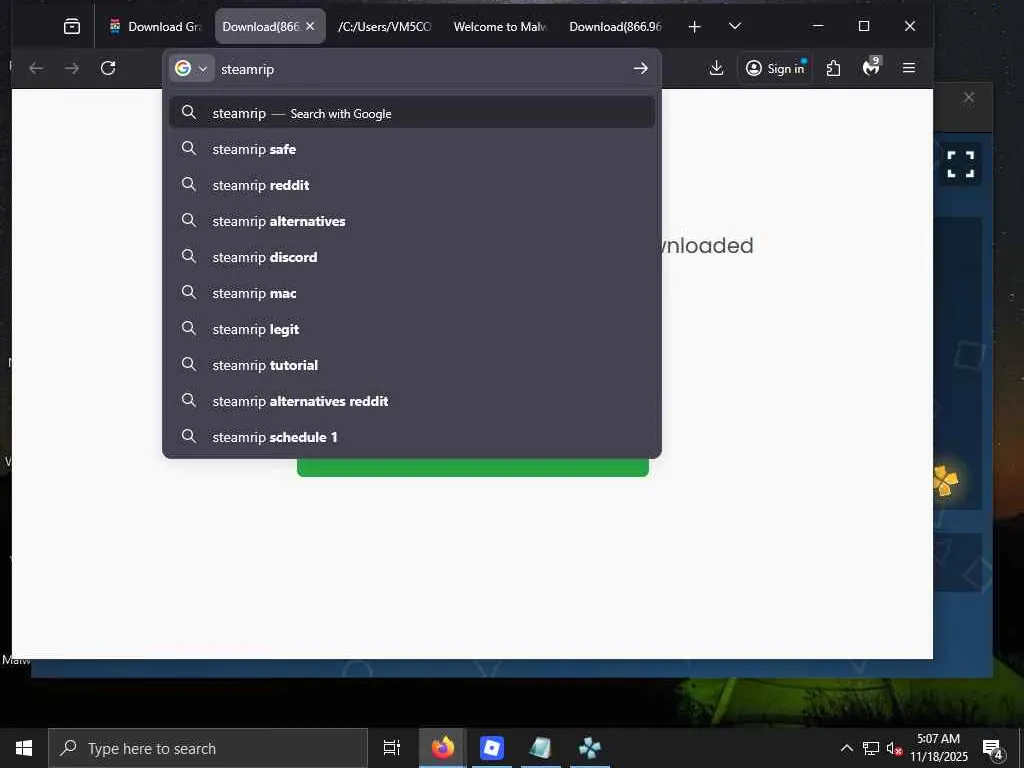Pick the steamrip legit suggestion
Image resolution: width=1024 pixels, height=768 pixels.
click(411, 328)
